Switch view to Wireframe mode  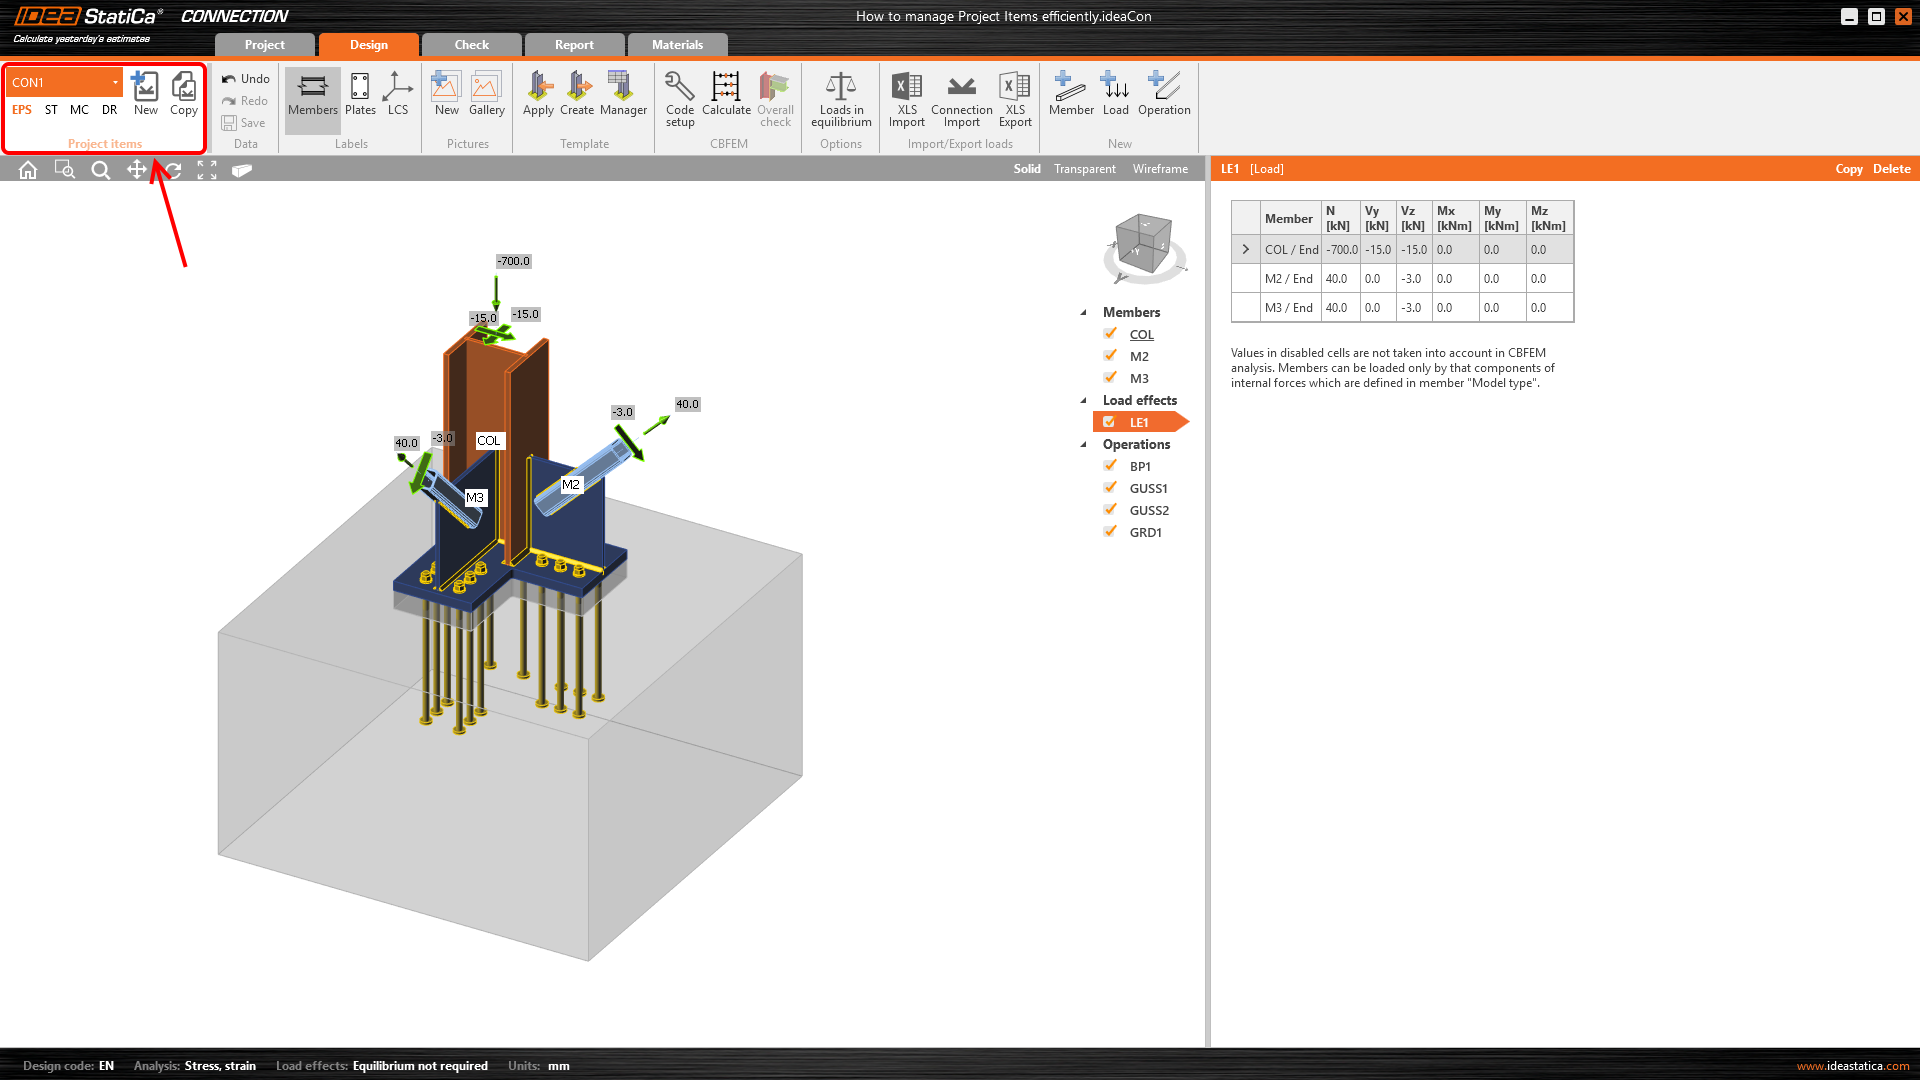1160,169
